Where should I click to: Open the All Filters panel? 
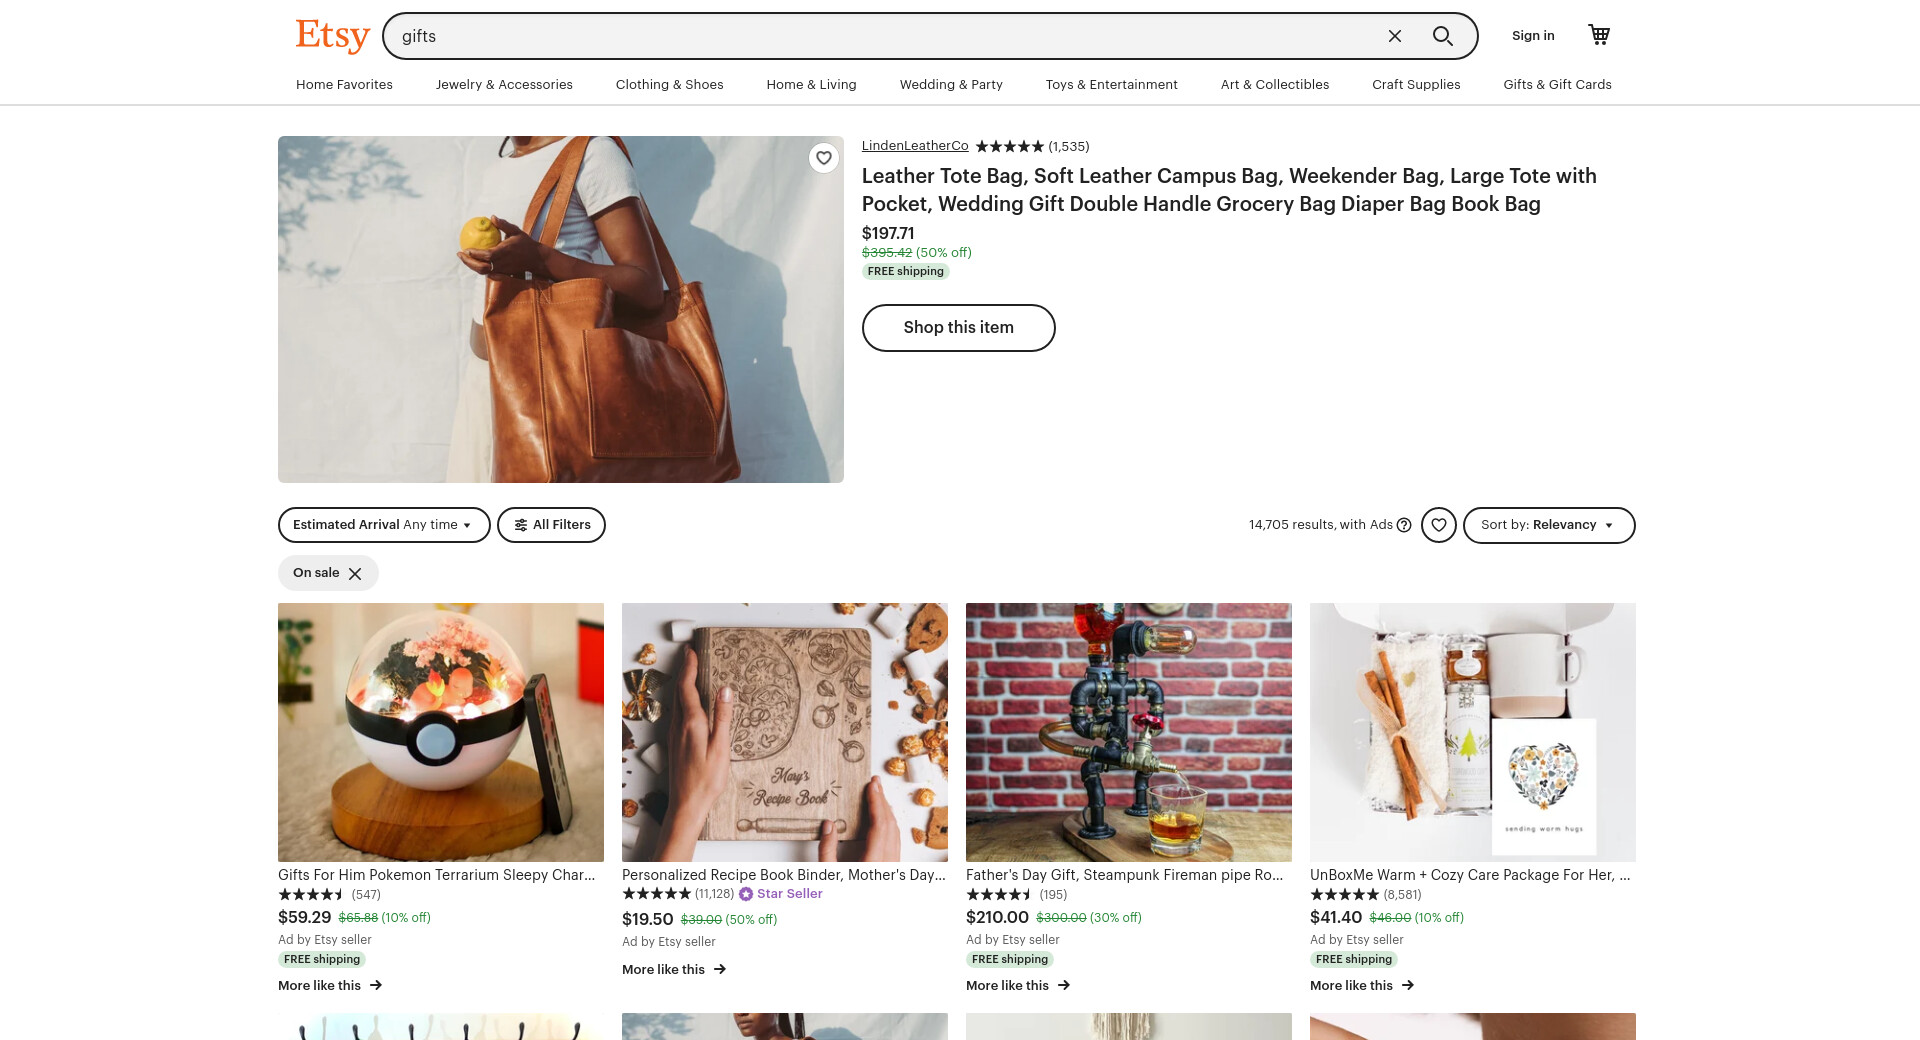click(x=551, y=525)
